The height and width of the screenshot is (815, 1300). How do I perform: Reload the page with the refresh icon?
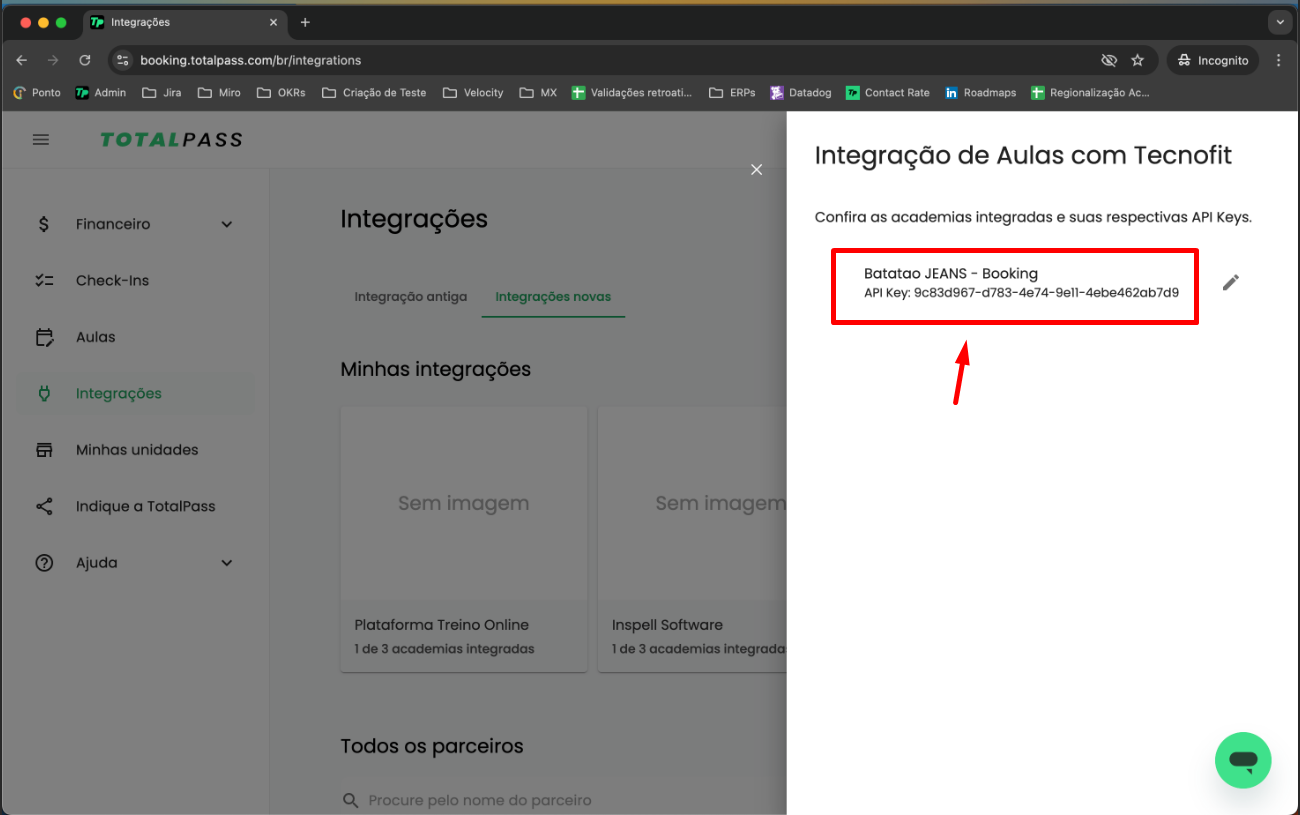(85, 60)
